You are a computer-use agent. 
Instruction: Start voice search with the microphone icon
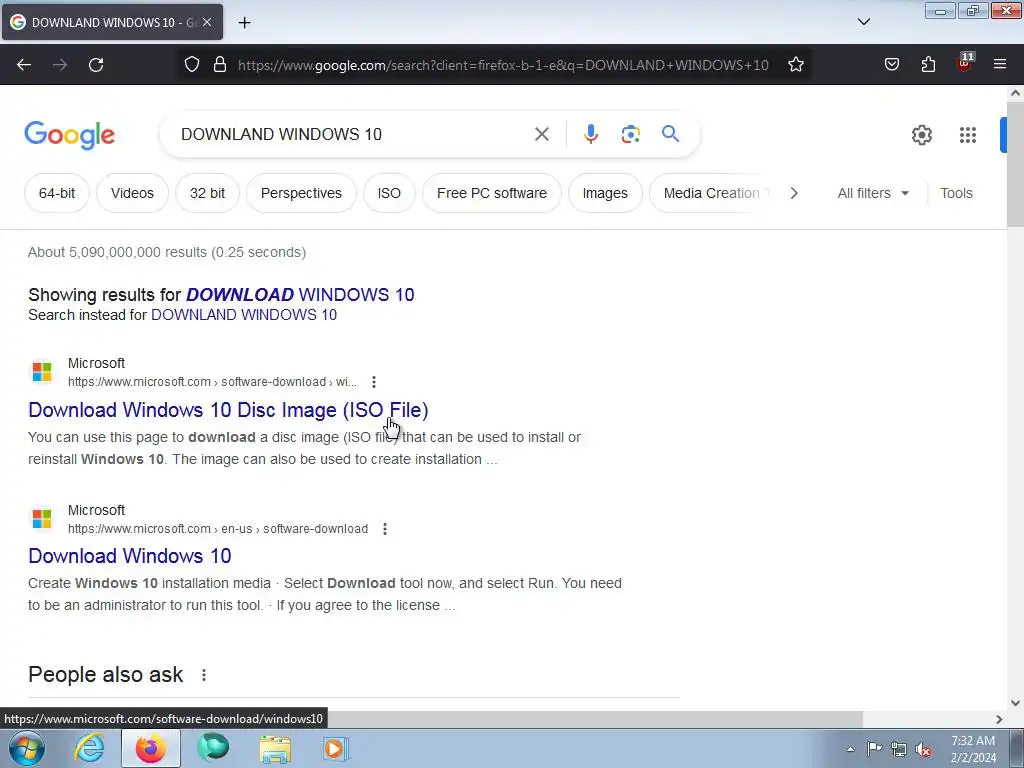[x=590, y=135]
